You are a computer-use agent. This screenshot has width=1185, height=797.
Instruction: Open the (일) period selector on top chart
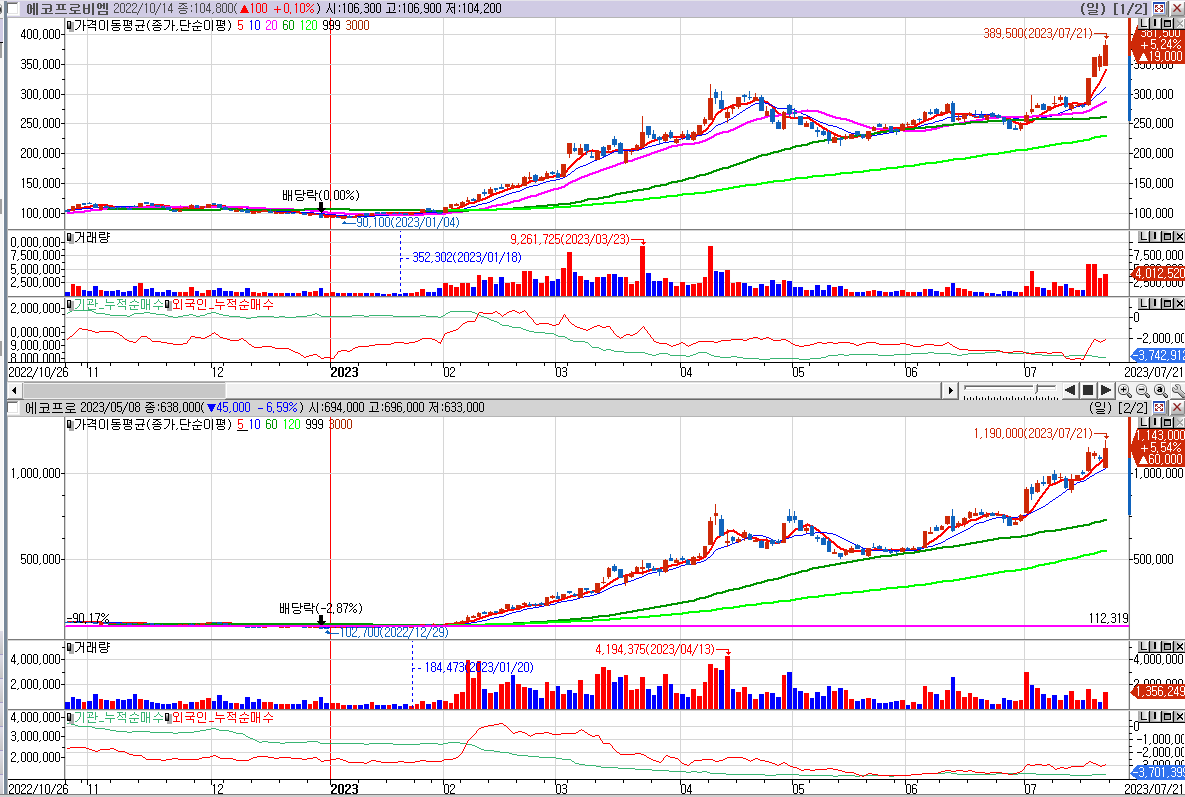pos(1093,8)
